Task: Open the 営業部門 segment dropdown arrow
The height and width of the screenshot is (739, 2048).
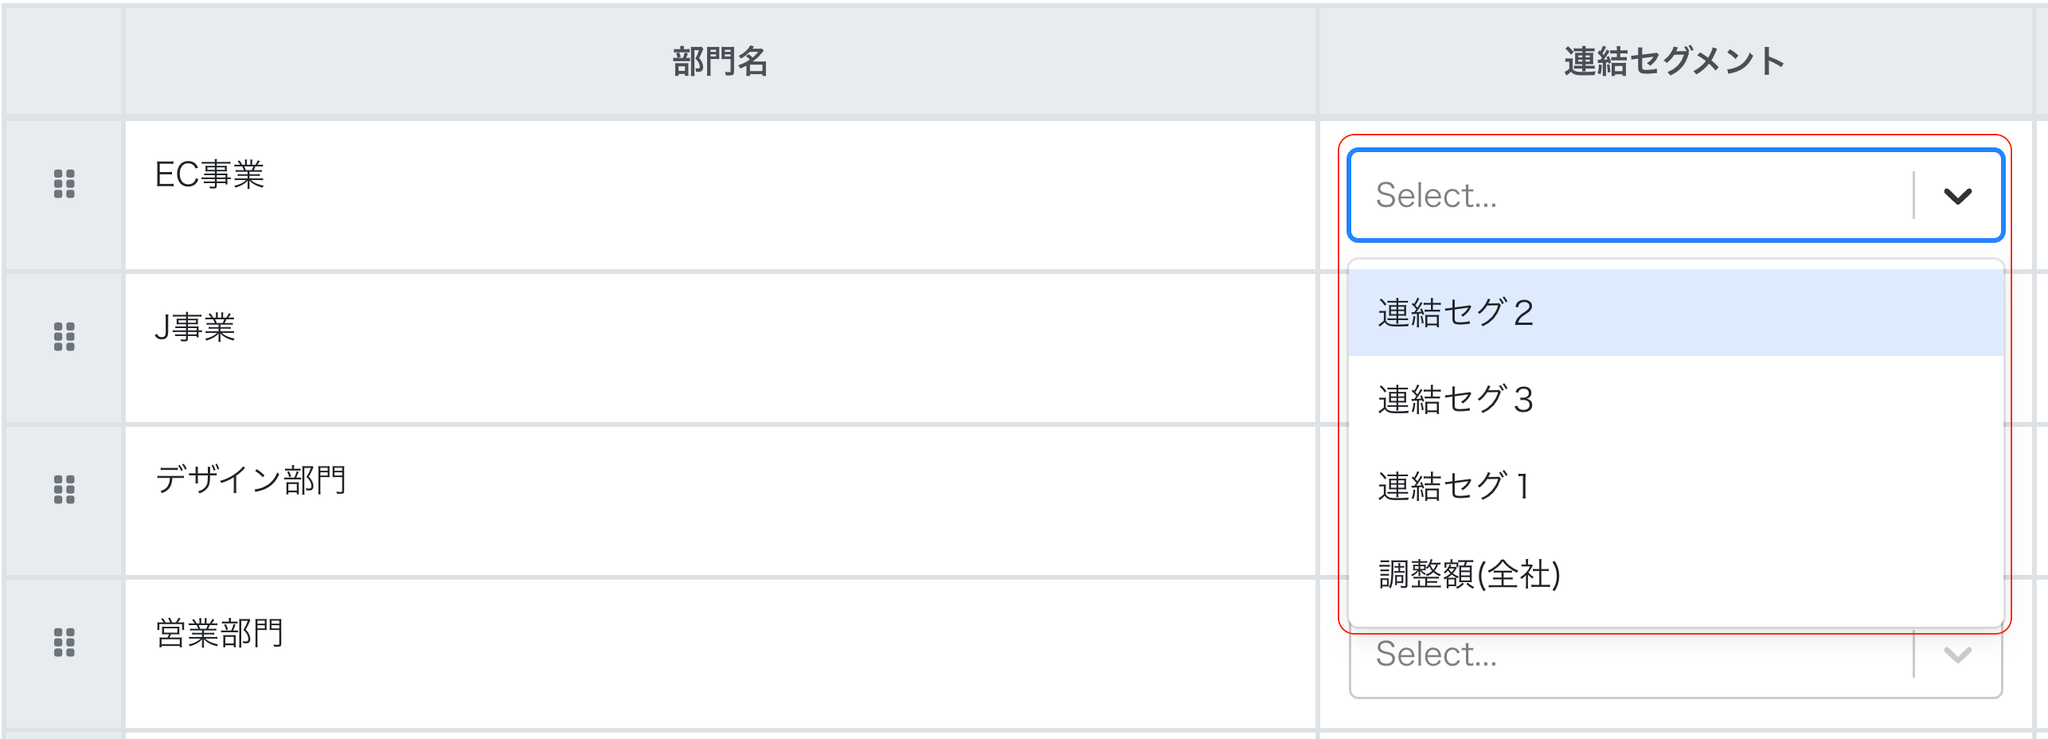Action: click(1957, 655)
